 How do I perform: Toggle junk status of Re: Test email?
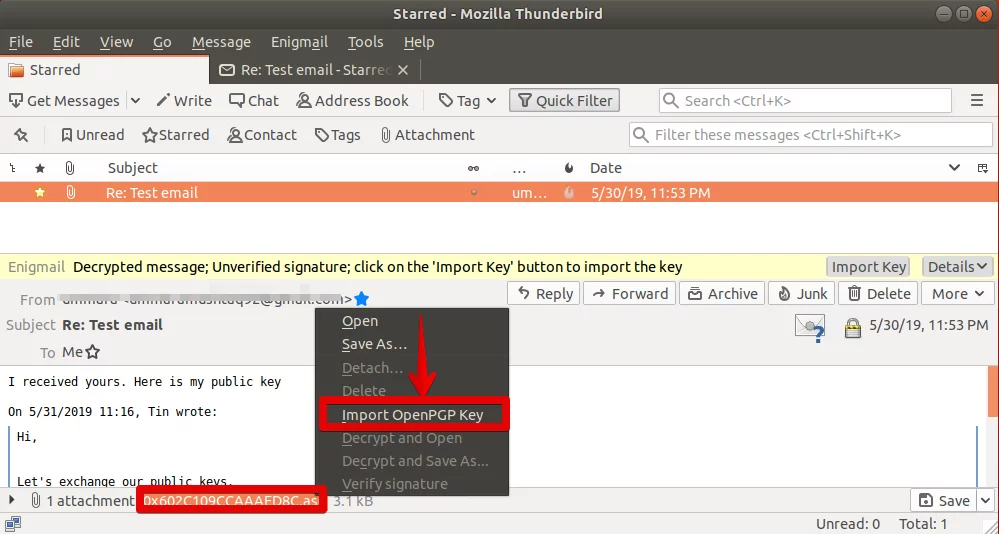click(x=569, y=192)
